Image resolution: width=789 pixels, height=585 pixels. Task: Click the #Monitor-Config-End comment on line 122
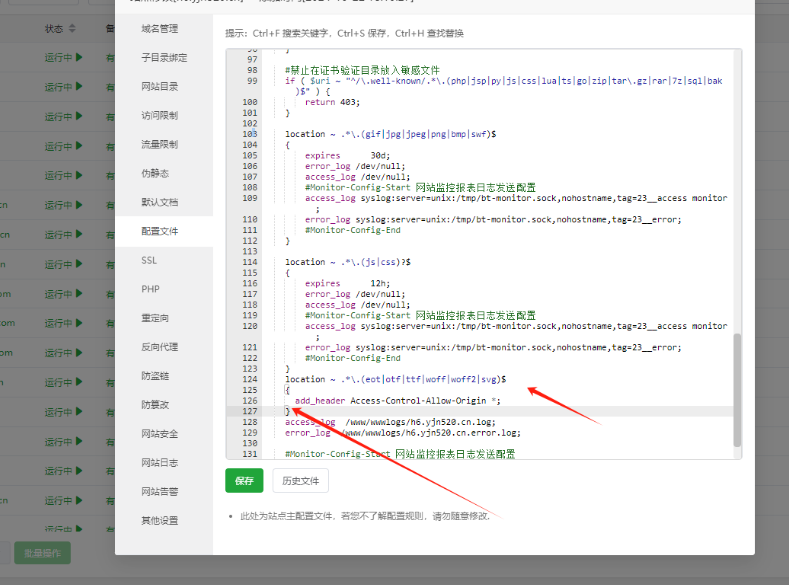pyautogui.click(x=353, y=358)
